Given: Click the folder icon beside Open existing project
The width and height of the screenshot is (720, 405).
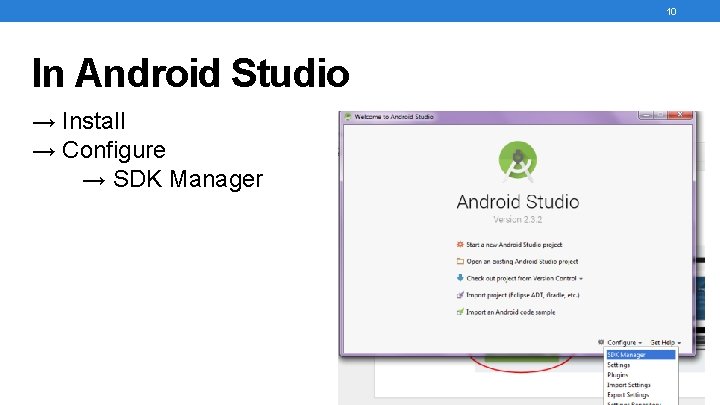Looking at the screenshot, I should pyautogui.click(x=460, y=261).
